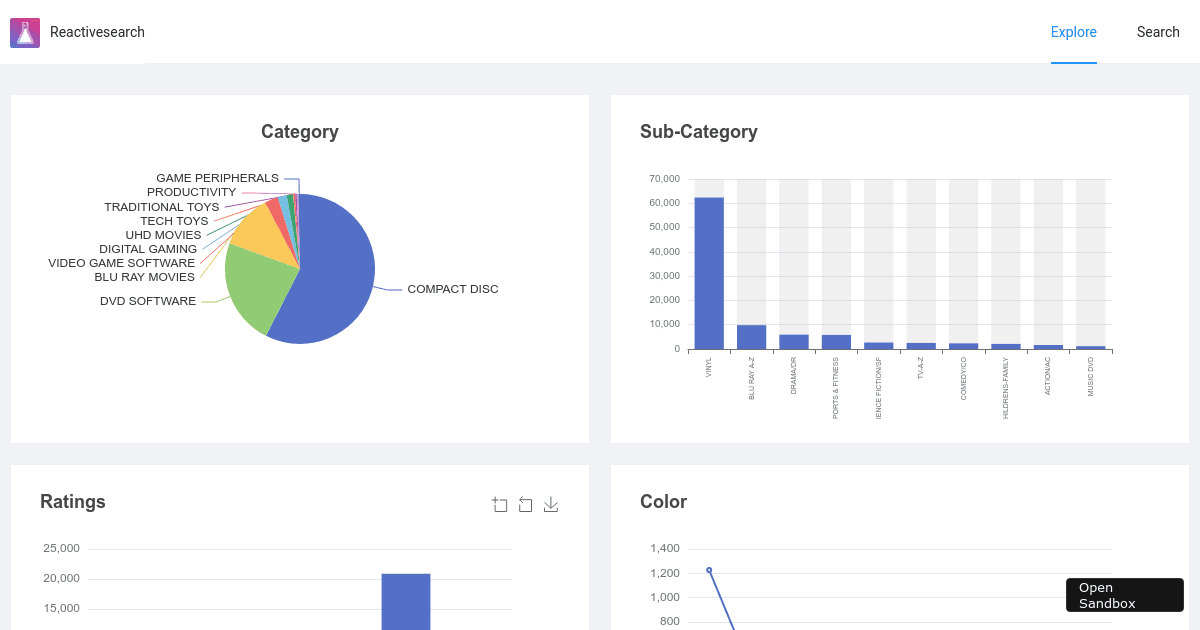Click the Reactivesearch flask logo

(x=25, y=32)
